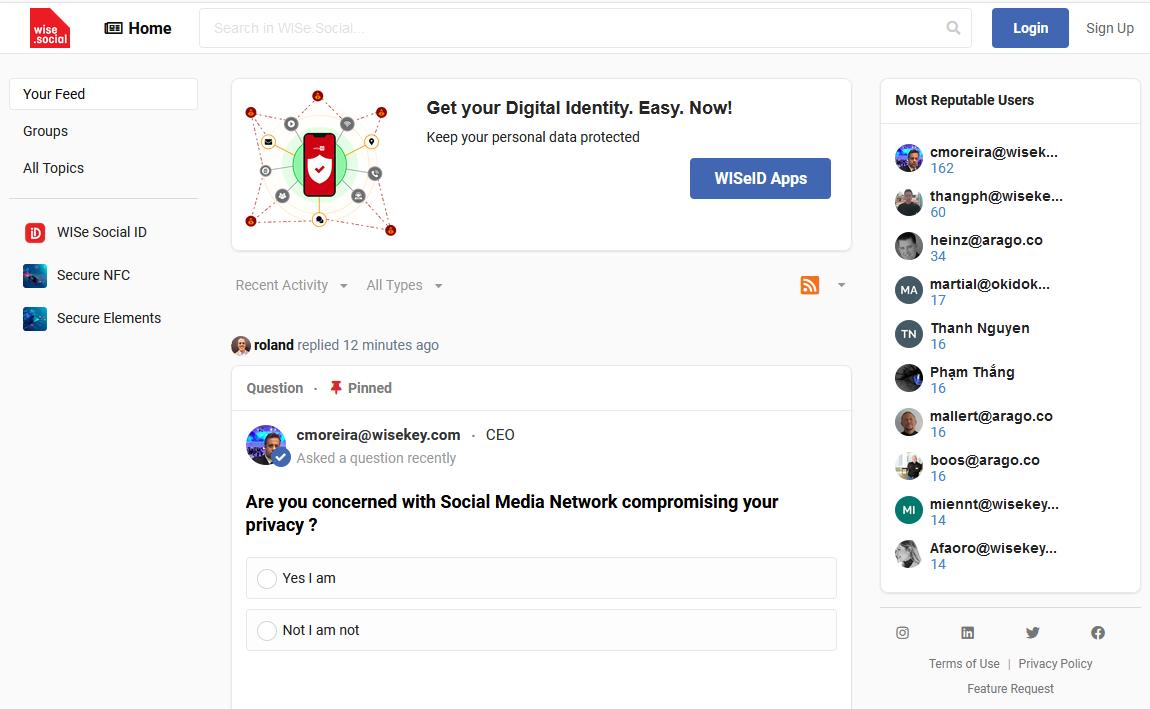Expand the All Types filter dropdown
The image size is (1150, 709).
404,285
